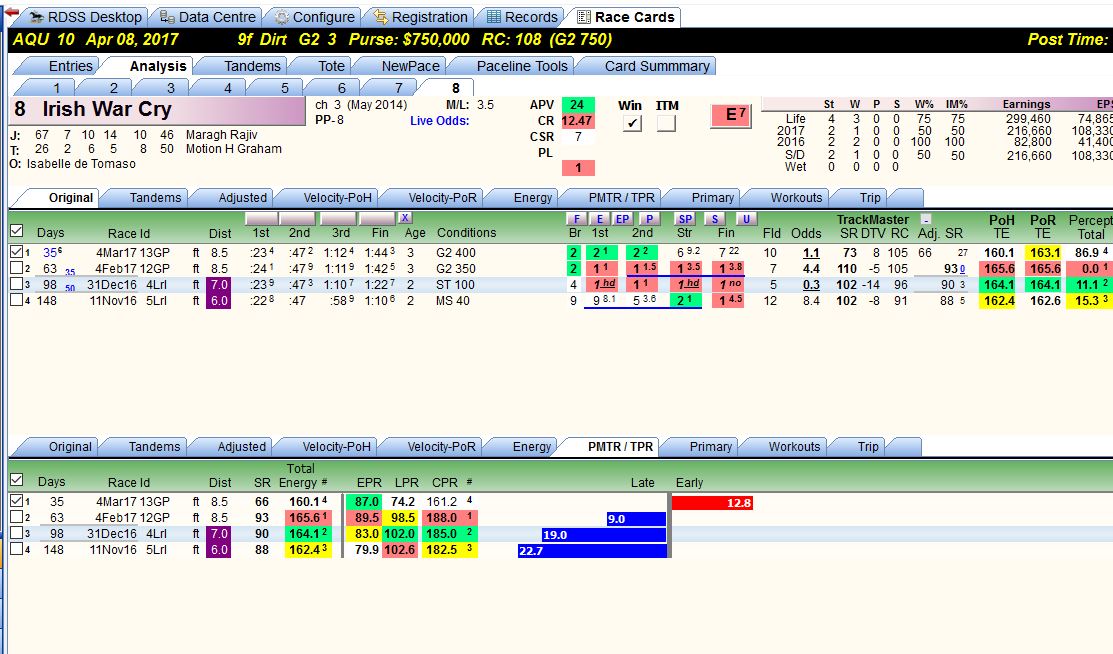
Task: Select the horse number 5 tab
Action: pyautogui.click(x=285, y=88)
